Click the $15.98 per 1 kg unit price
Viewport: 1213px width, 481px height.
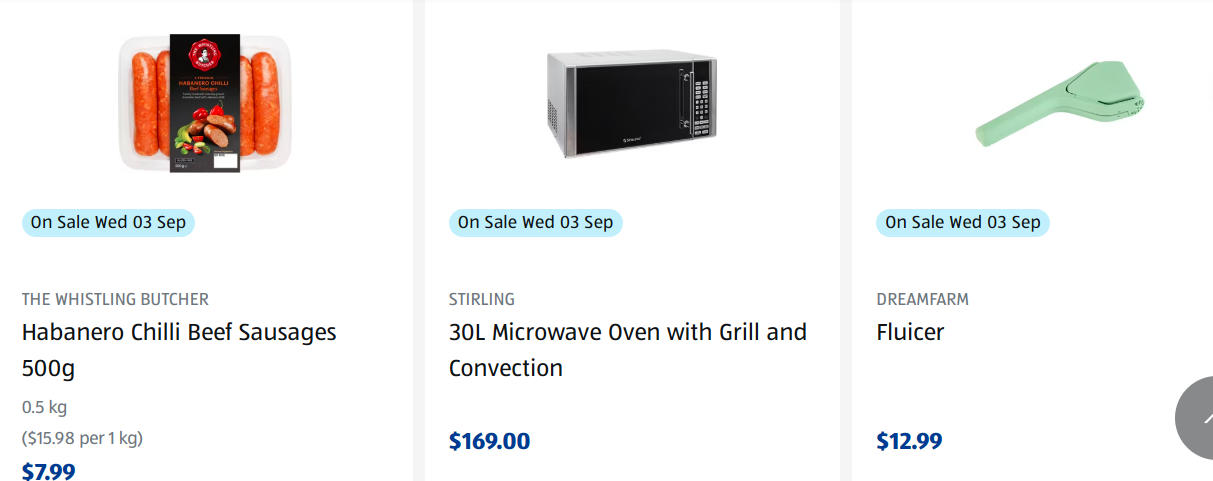(82, 438)
